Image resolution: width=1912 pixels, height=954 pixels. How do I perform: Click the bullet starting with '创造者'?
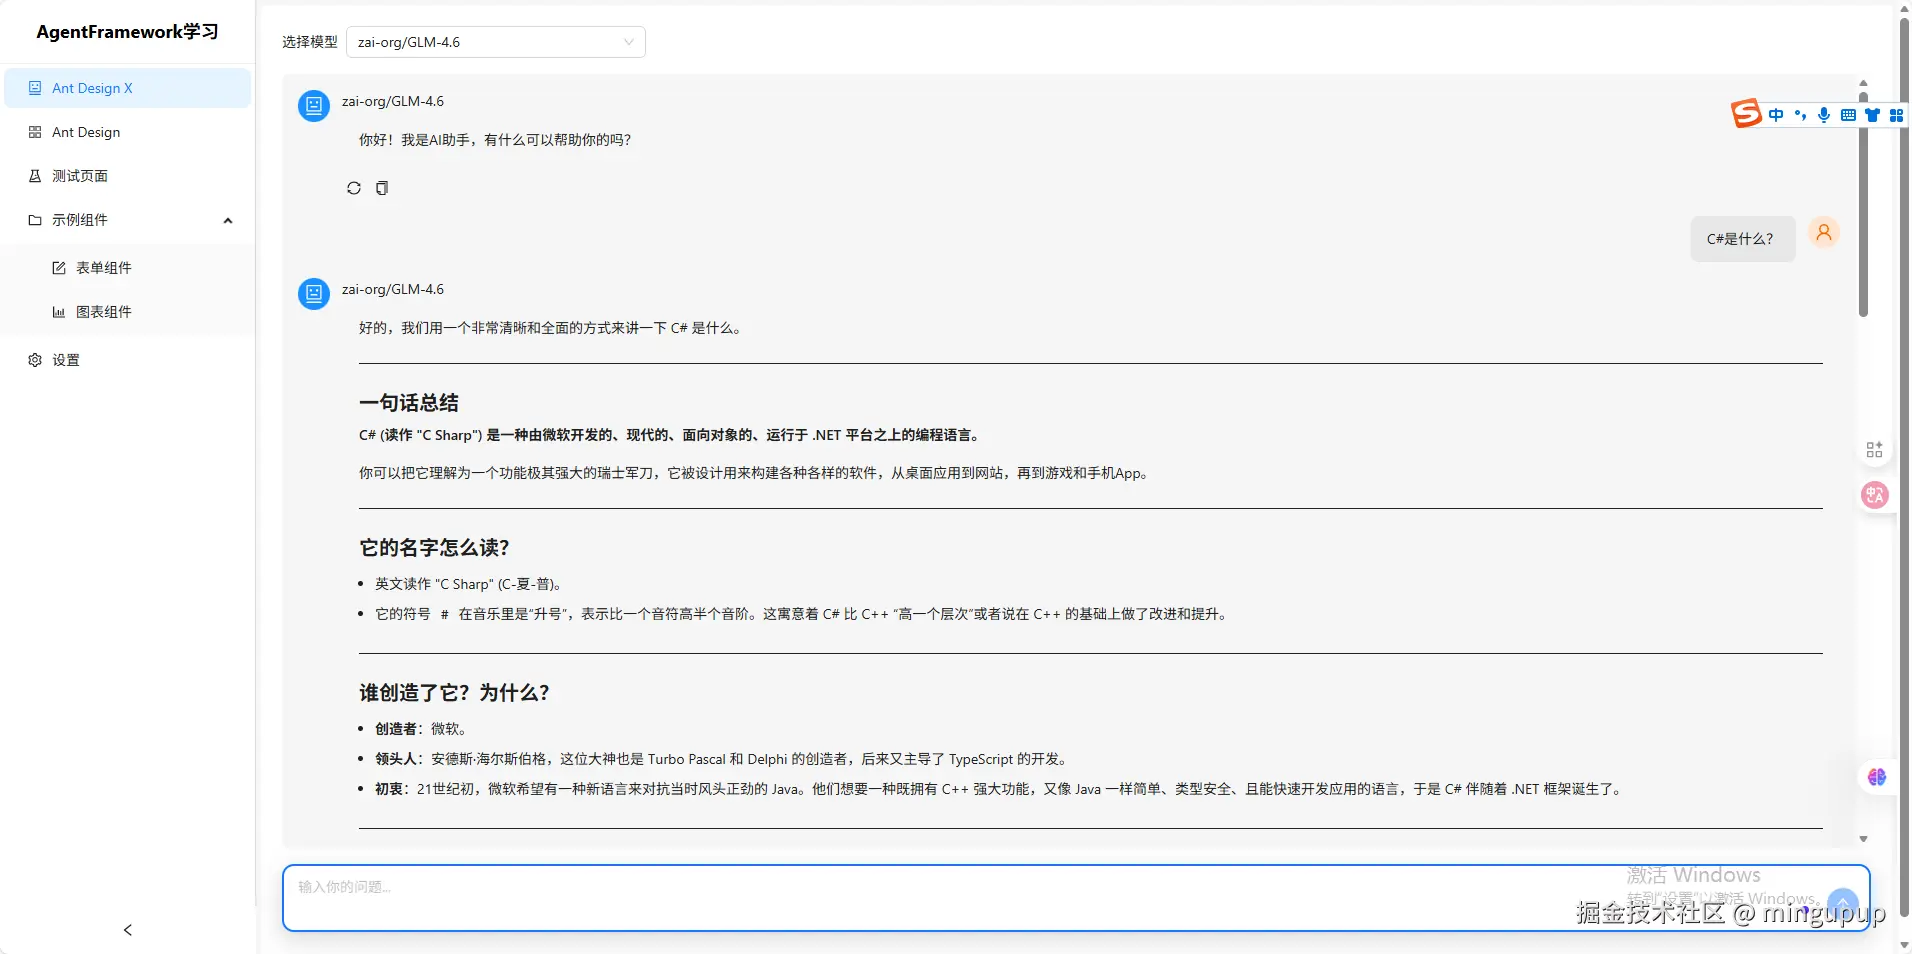[421, 729]
